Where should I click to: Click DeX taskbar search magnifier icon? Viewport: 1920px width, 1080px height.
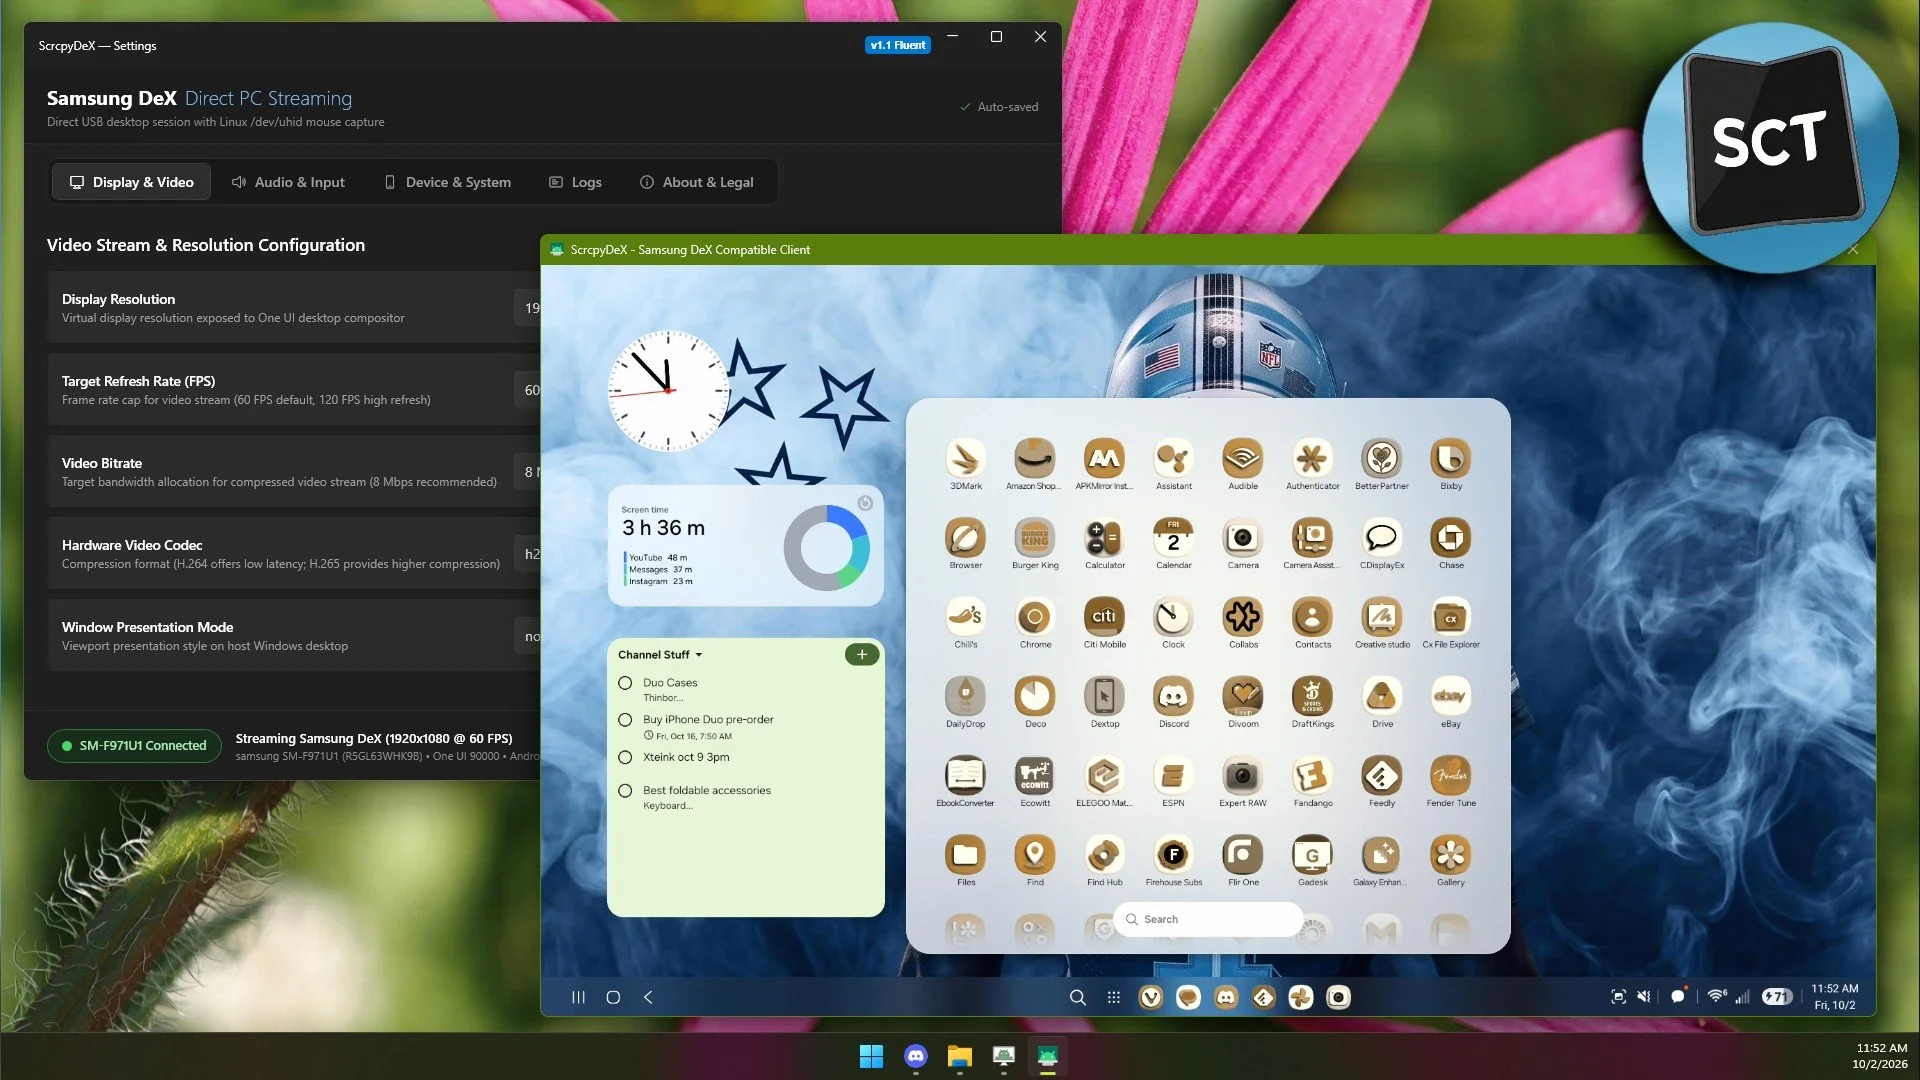click(1077, 997)
